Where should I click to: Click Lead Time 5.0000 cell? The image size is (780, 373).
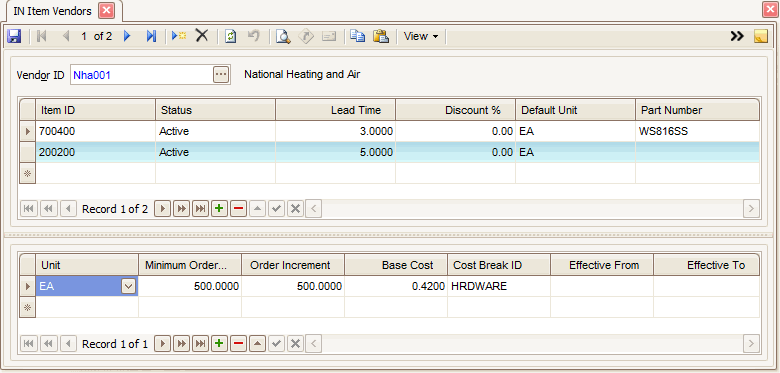pos(335,152)
